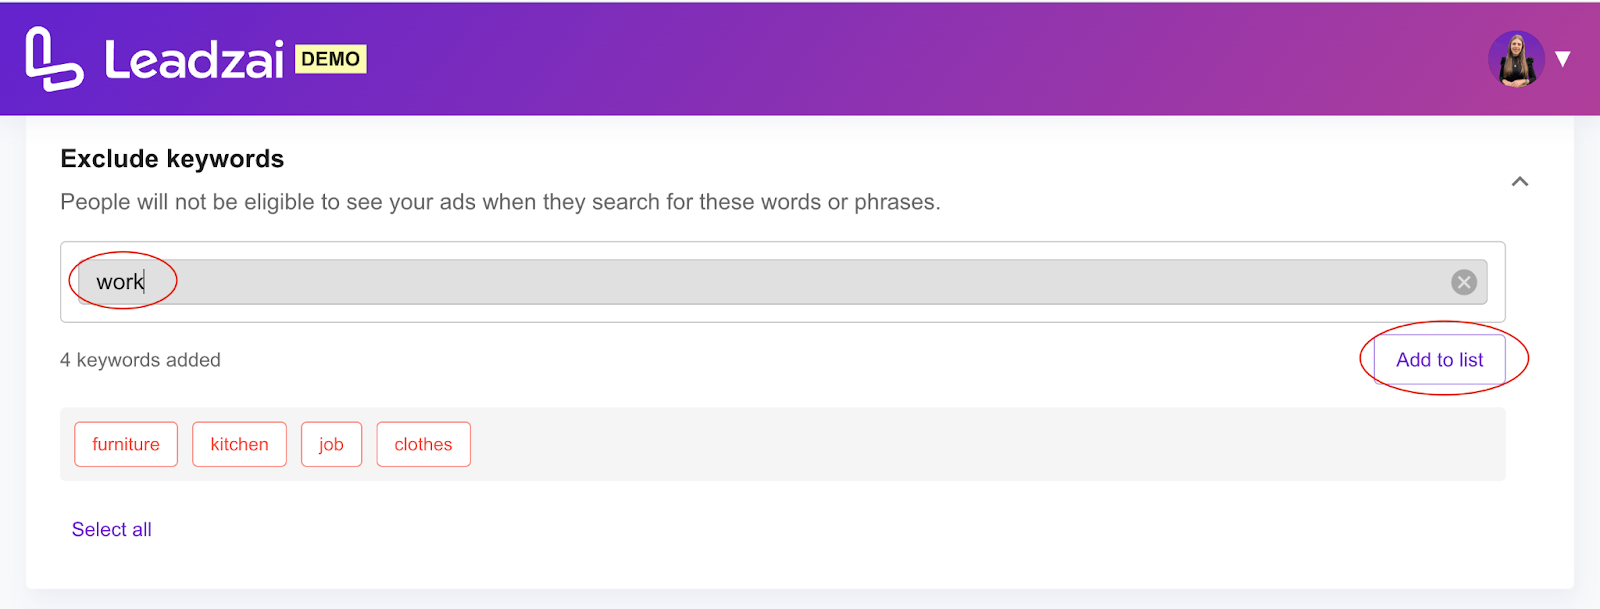Click the exclude keywords description text

(x=500, y=202)
